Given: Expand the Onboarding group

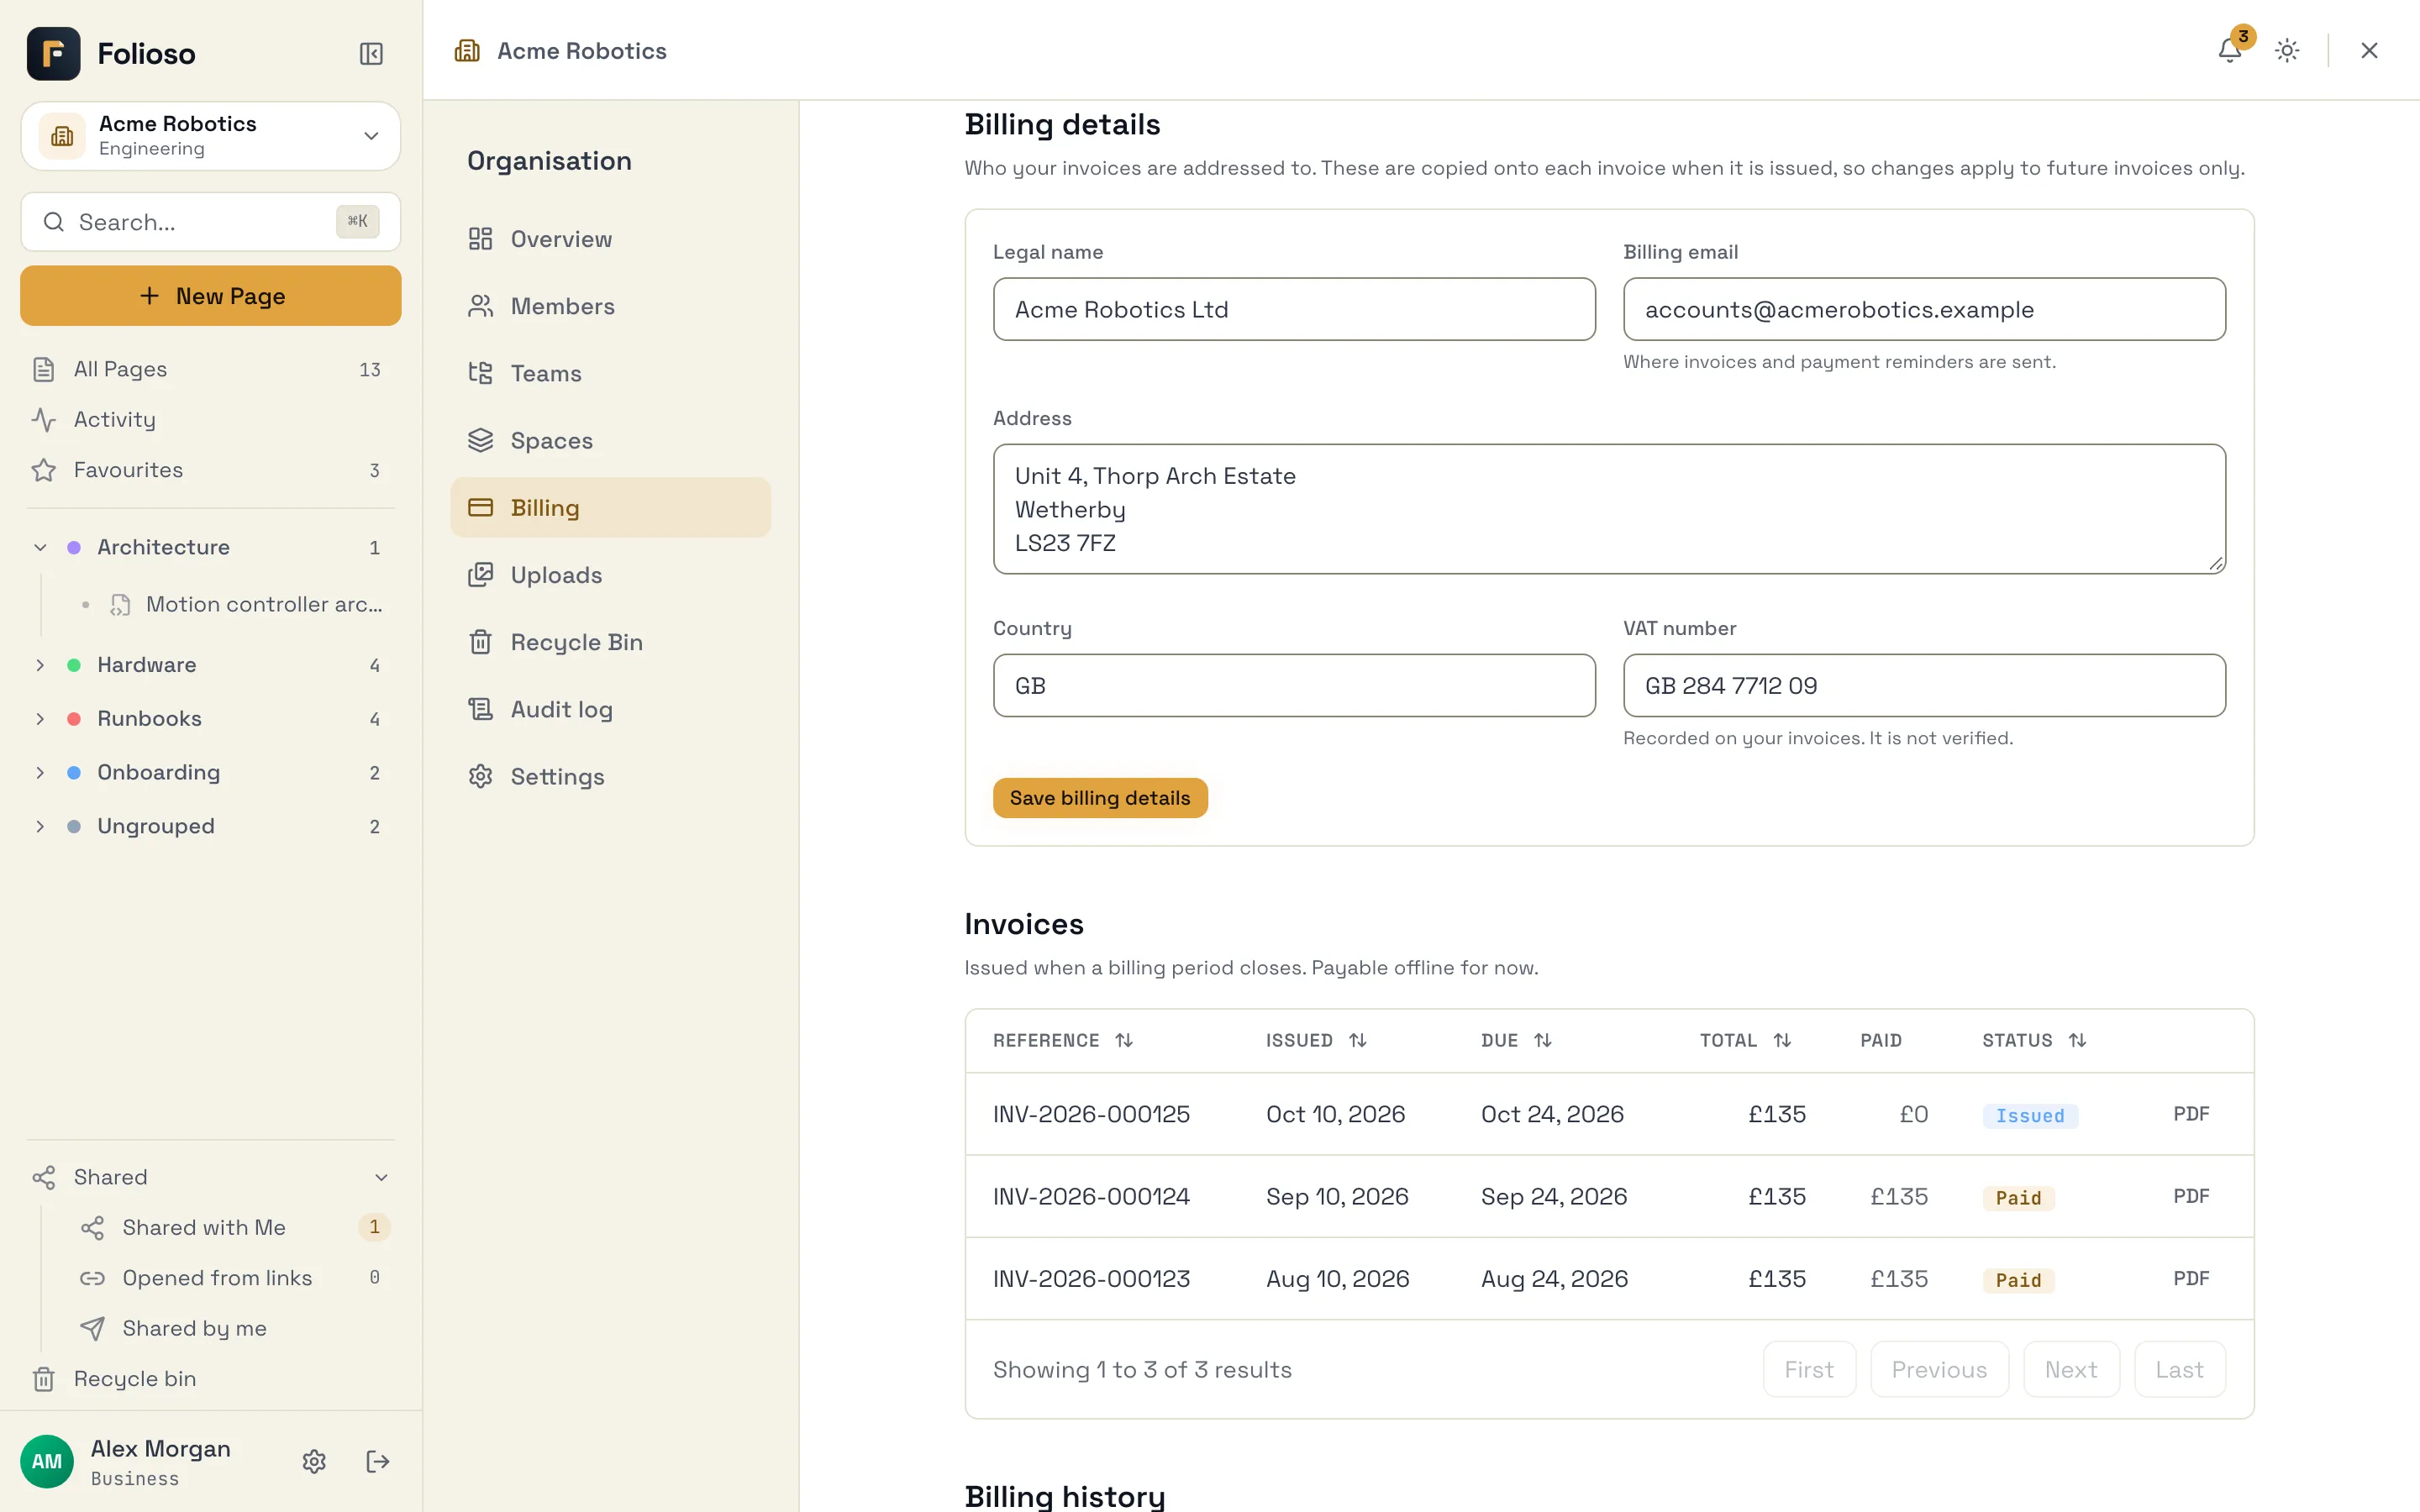Looking at the screenshot, I should 40,772.
